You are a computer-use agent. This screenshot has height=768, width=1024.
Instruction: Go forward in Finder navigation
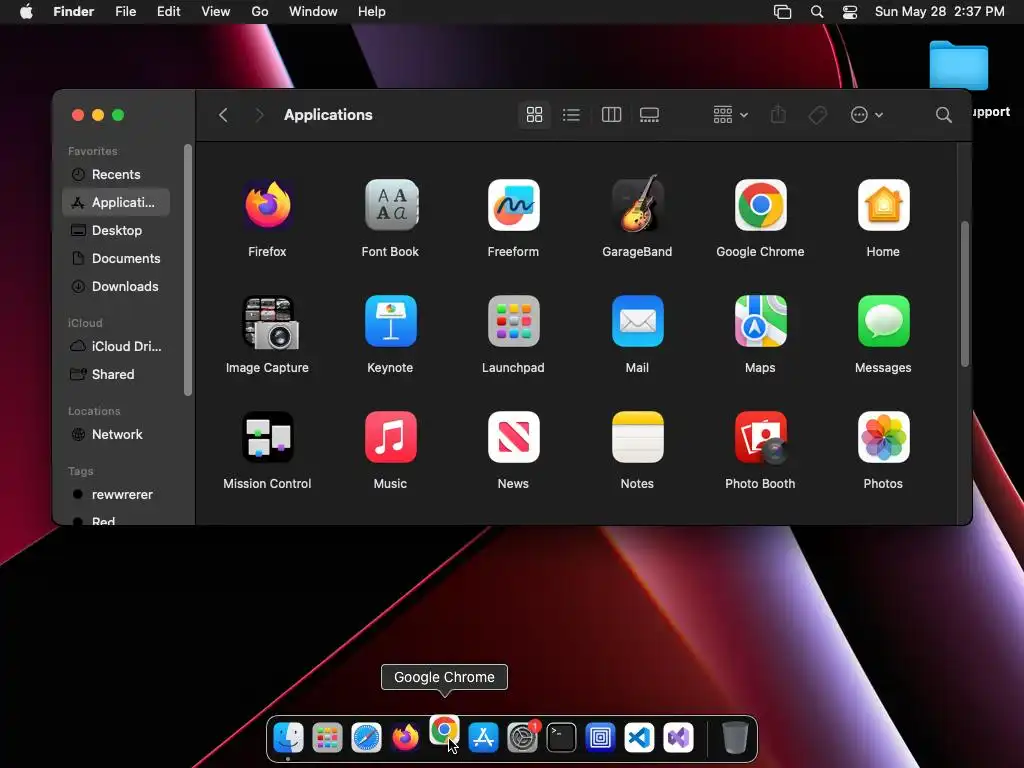click(259, 115)
